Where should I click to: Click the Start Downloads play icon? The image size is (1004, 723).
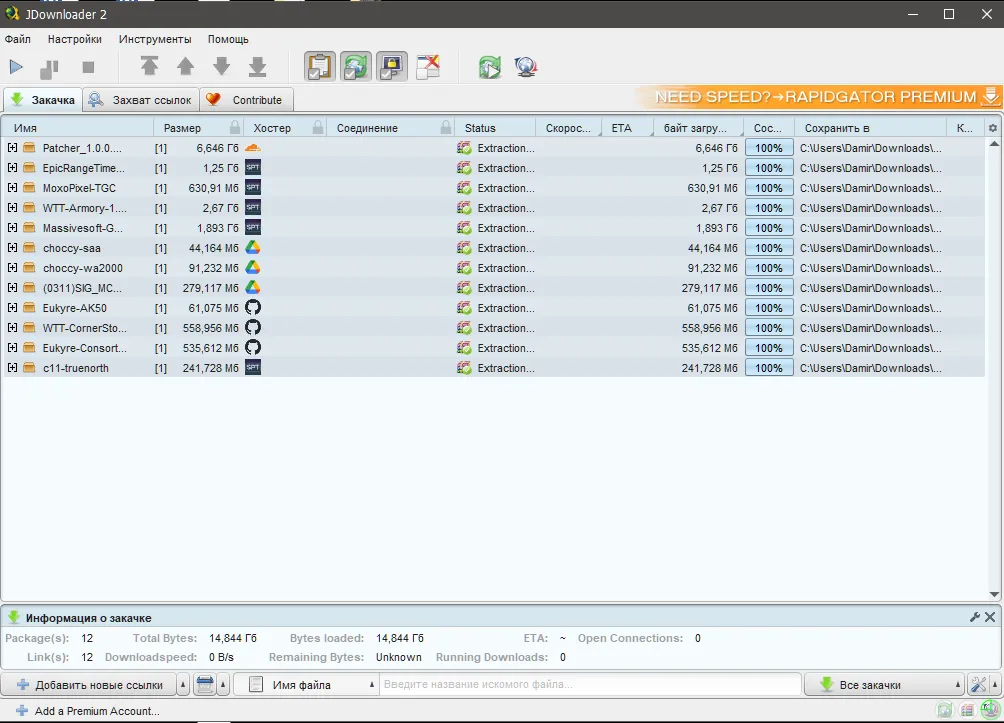(16, 67)
